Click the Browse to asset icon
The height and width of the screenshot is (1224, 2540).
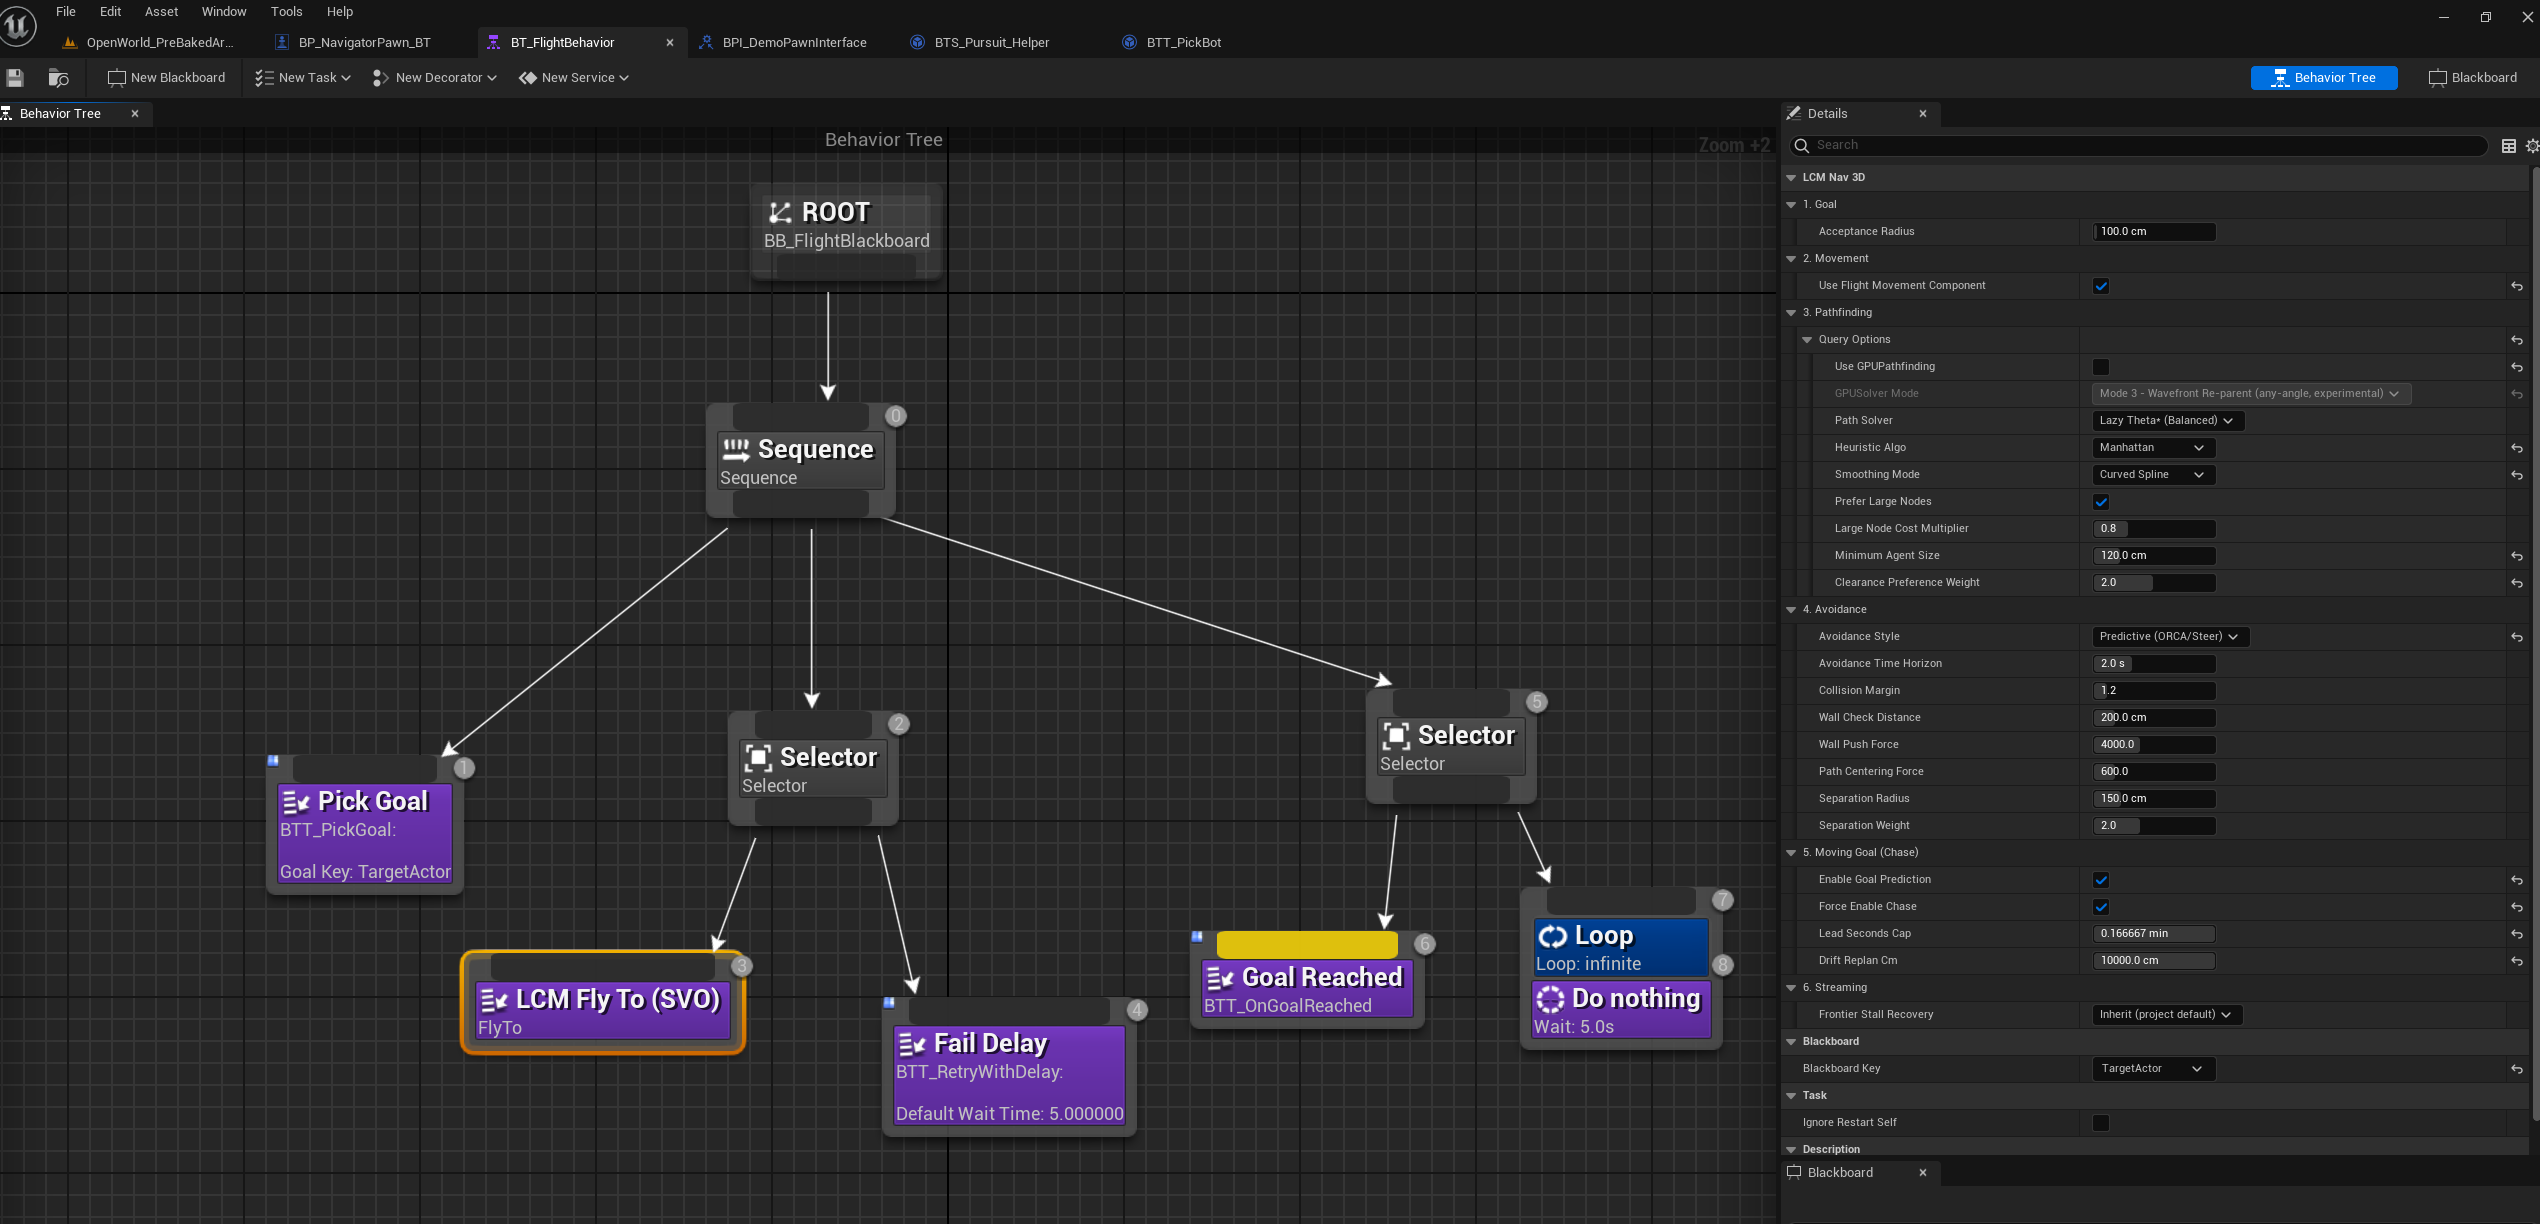pos(58,78)
